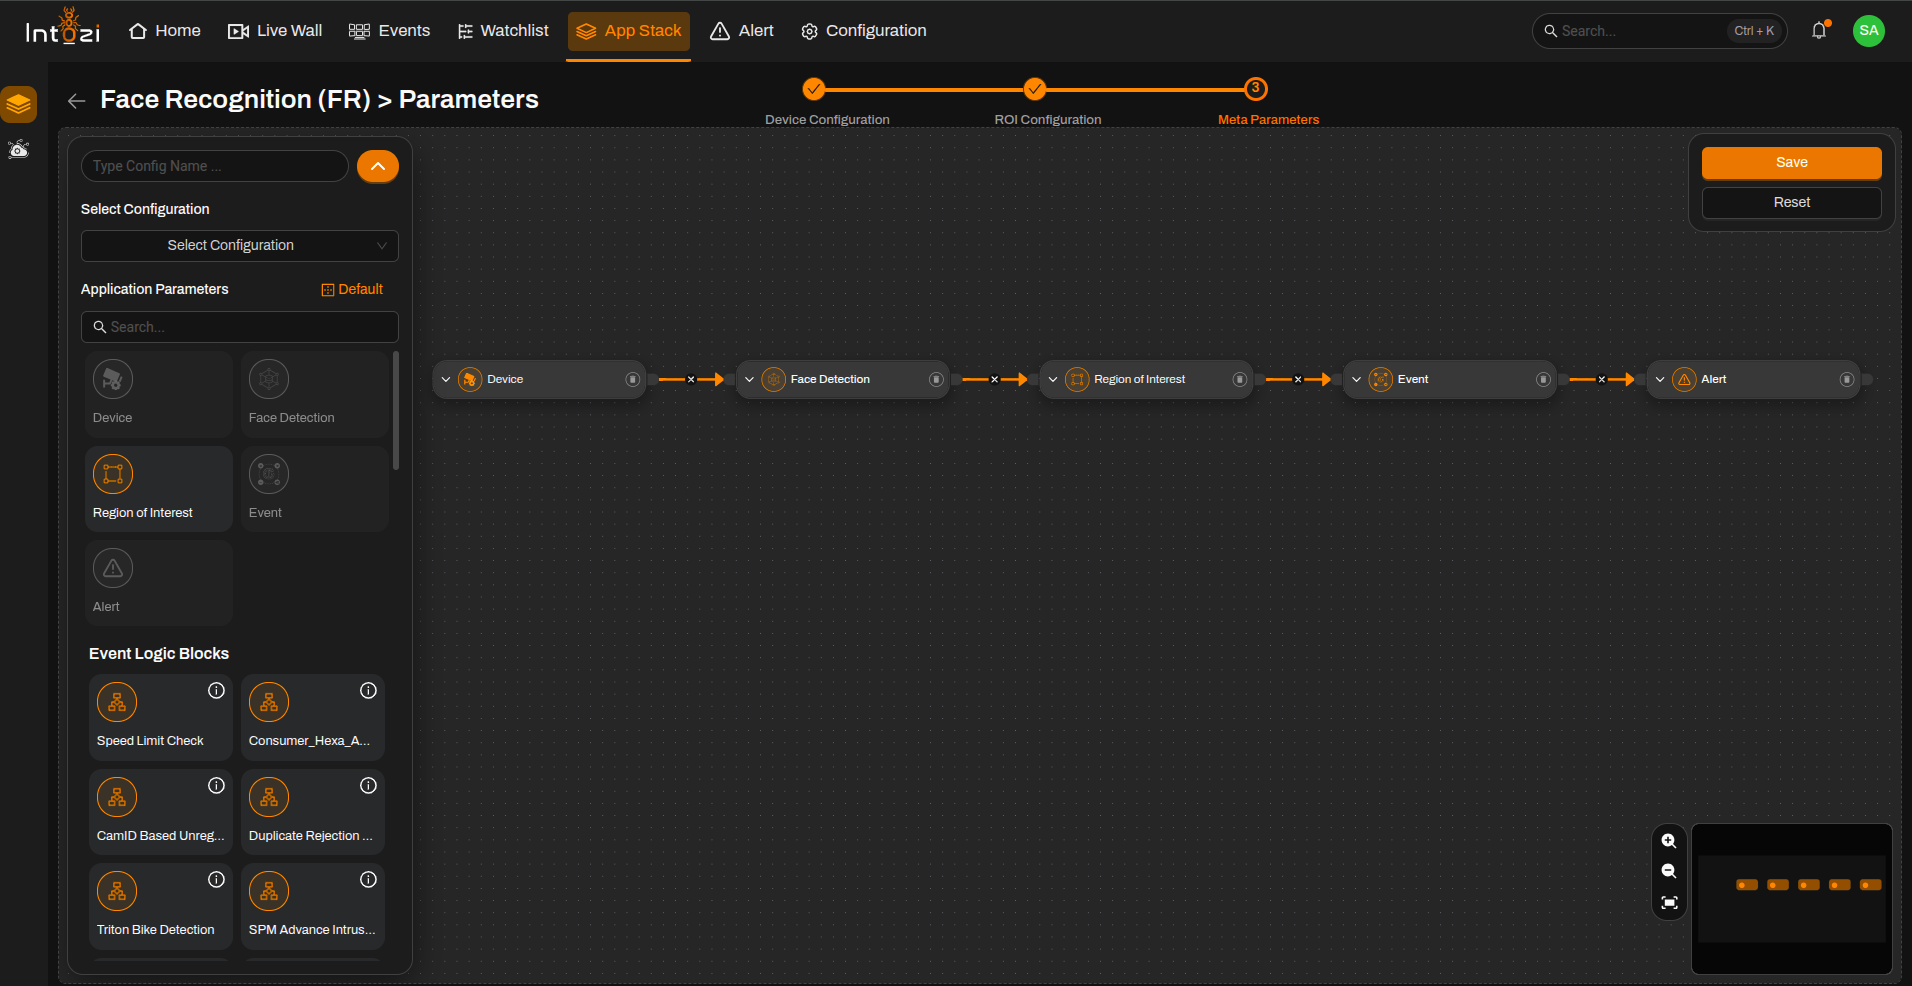Image resolution: width=1912 pixels, height=986 pixels.
Task: Click the fit view icon
Action: (1668, 903)
